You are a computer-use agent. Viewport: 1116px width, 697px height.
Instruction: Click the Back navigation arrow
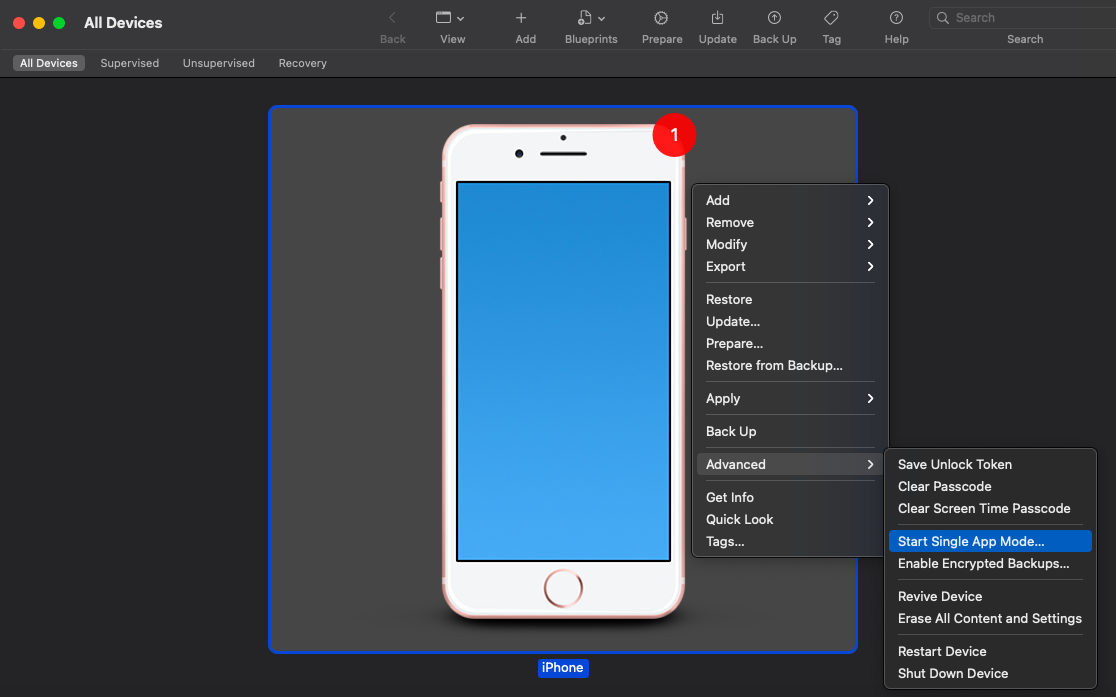click(x=392, y=18)
